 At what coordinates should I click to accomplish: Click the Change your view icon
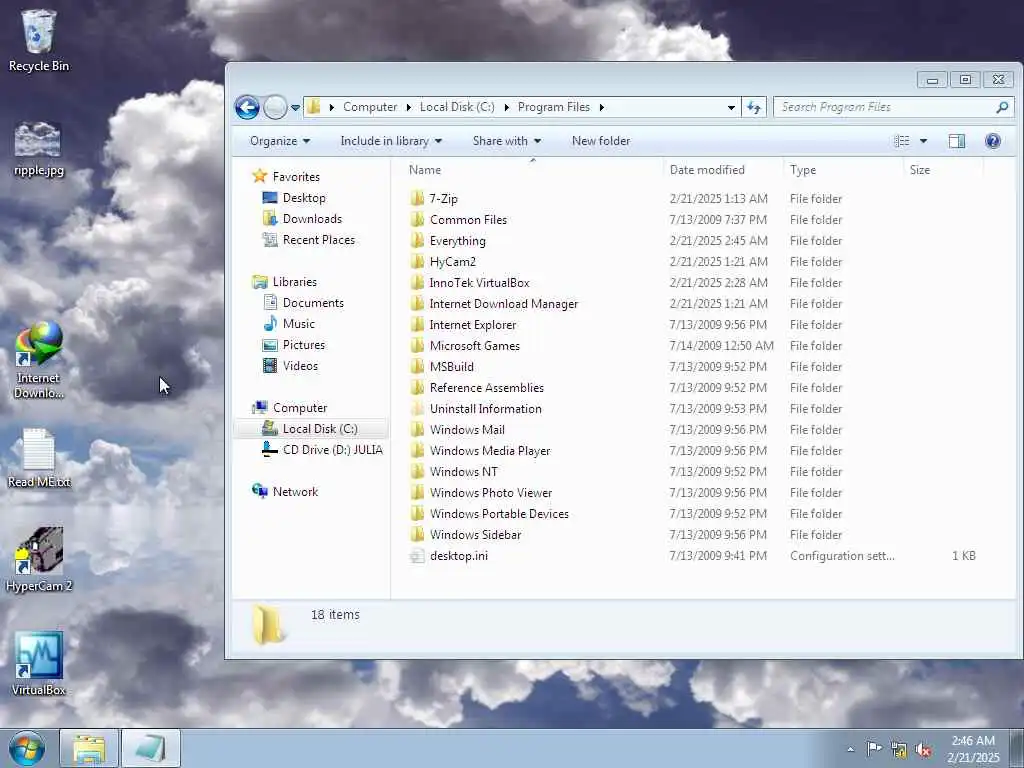tap(902, 141)
